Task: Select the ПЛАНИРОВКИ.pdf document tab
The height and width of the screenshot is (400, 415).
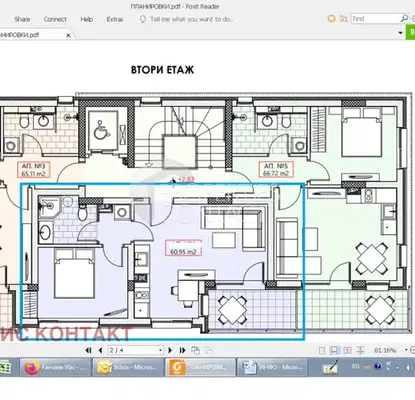Action: (x=32, y=35)
